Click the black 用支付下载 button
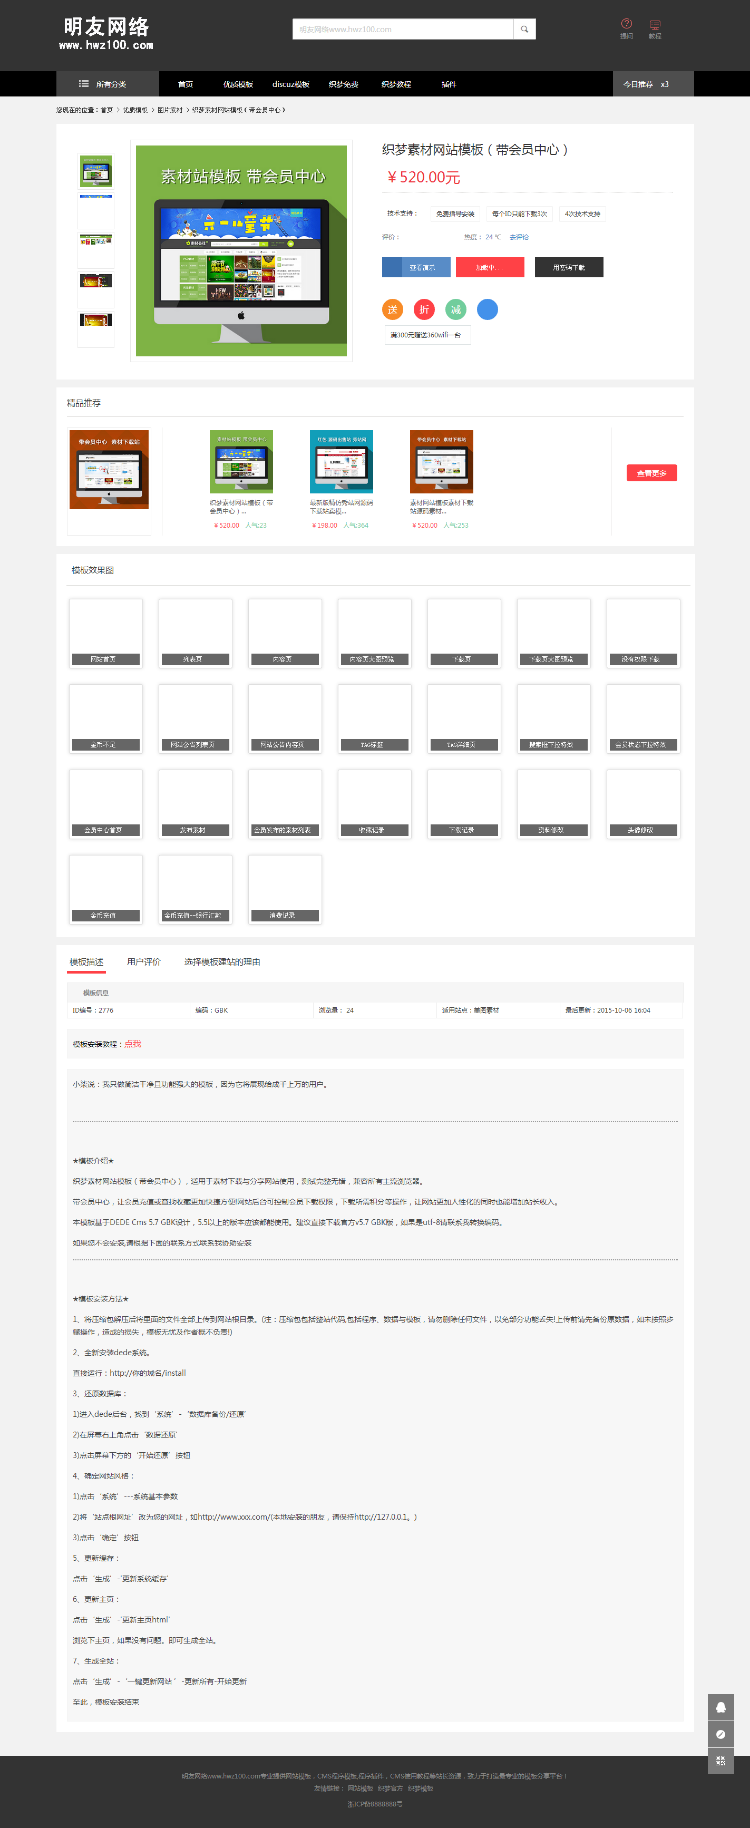This screenshot has width=750, height=1828. click(x=569, y=267)
